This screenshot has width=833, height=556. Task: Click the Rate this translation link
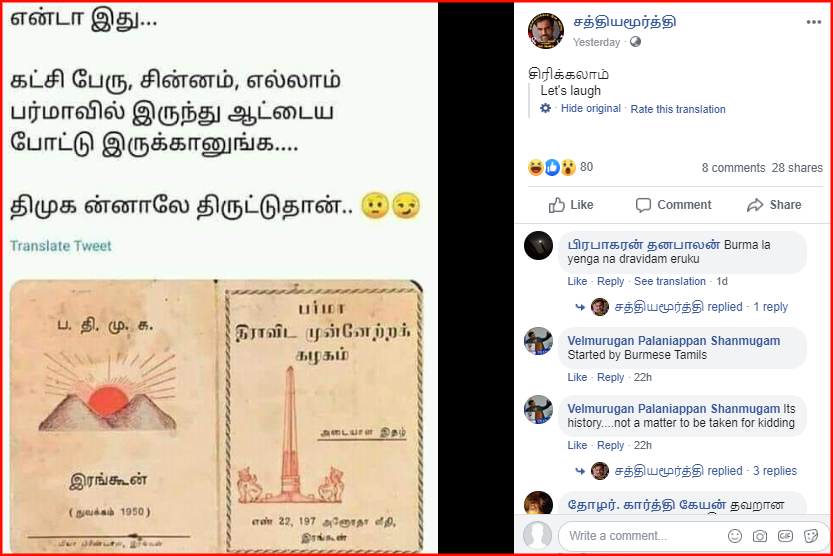[x=677, y=109]
